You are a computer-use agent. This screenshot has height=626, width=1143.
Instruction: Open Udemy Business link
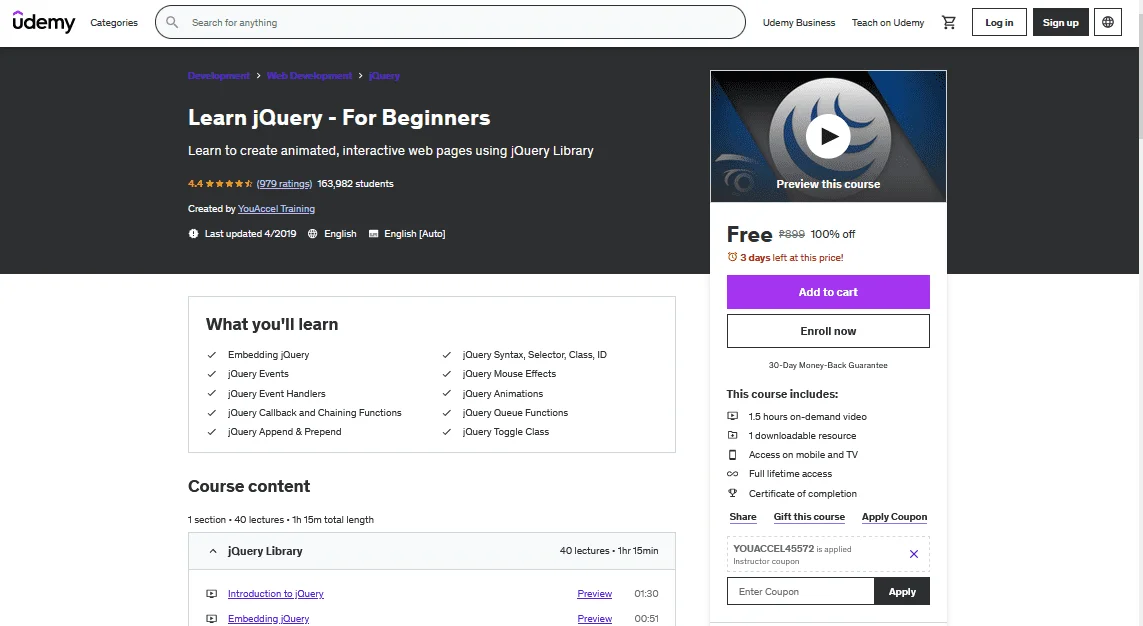[799, 23]
